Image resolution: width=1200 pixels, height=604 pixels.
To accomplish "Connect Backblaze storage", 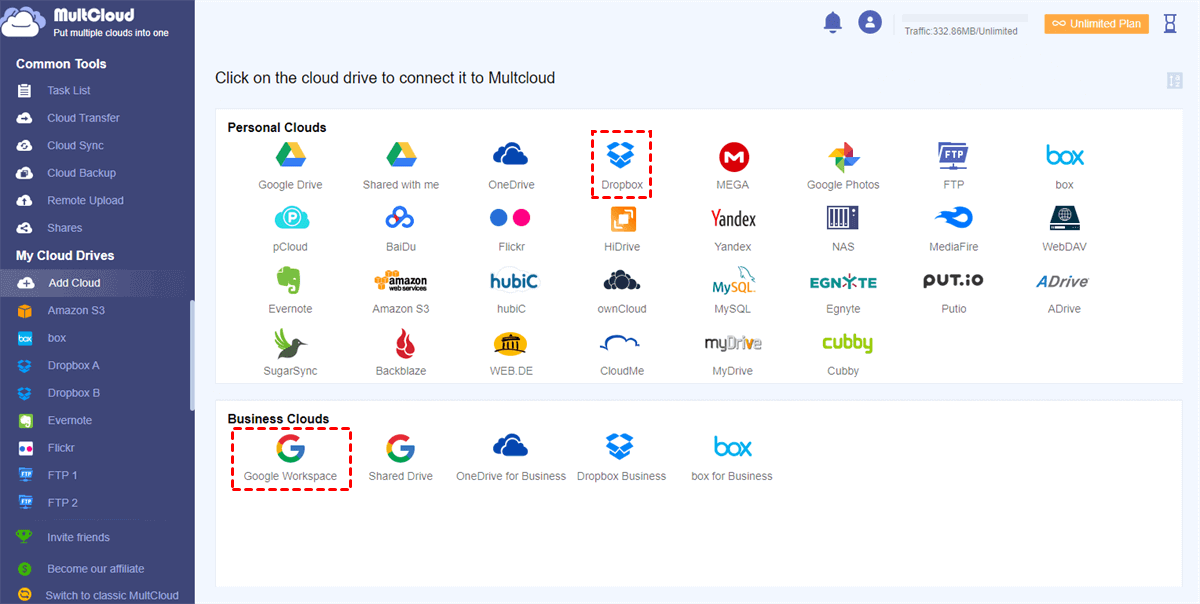I will click(x=400, y=352).
